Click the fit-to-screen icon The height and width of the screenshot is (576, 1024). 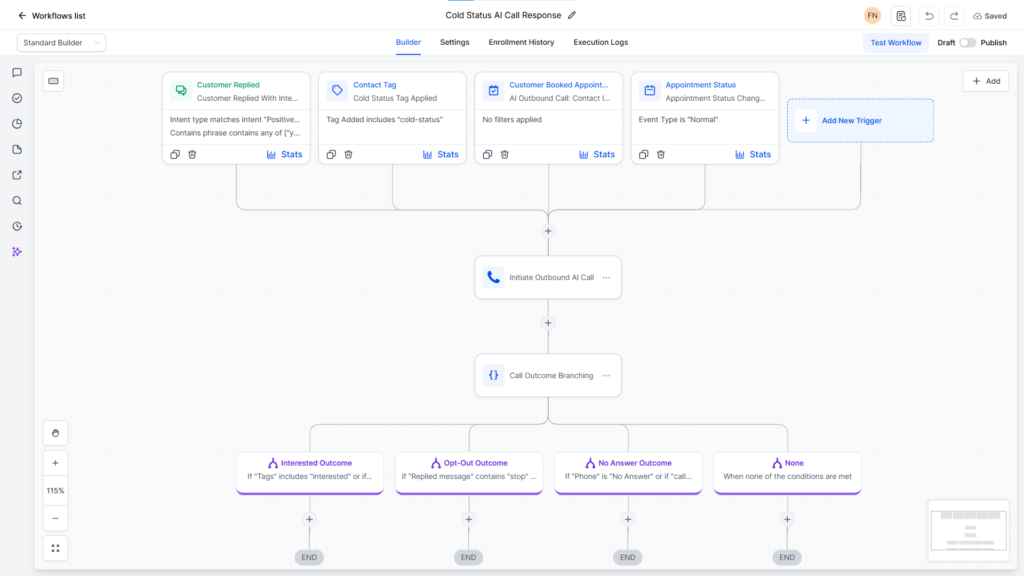56,549
